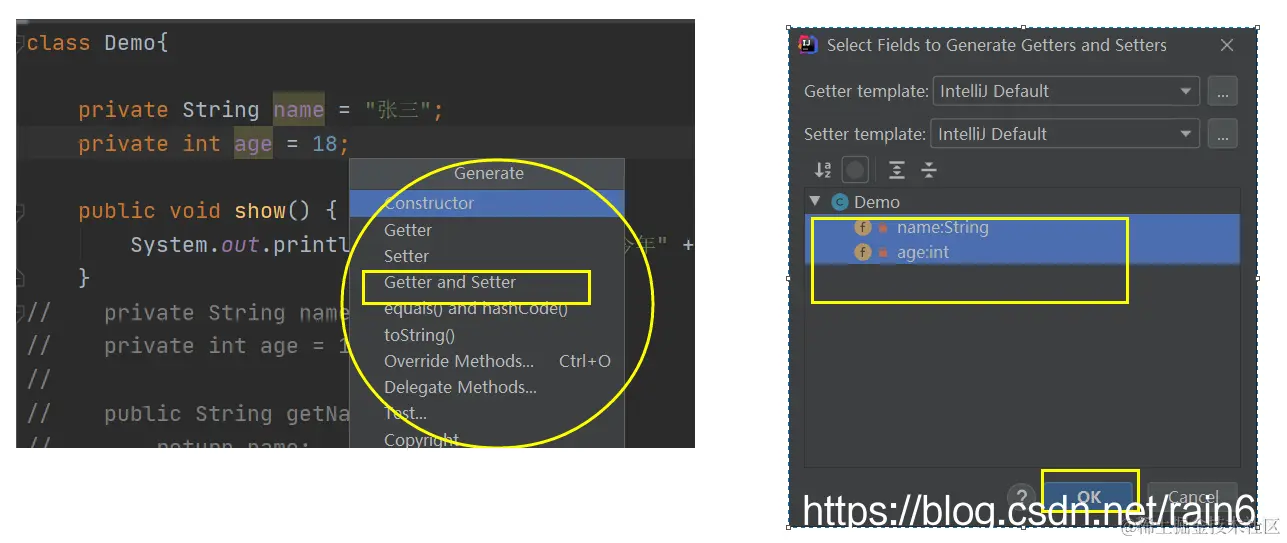Toggle the show classes circle button
1287x543 pixels.
click(855, 170)
